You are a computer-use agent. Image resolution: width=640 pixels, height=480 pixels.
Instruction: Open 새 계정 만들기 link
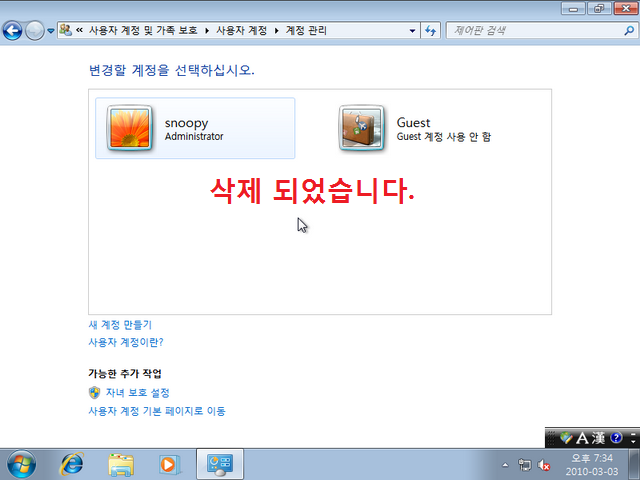120,325
